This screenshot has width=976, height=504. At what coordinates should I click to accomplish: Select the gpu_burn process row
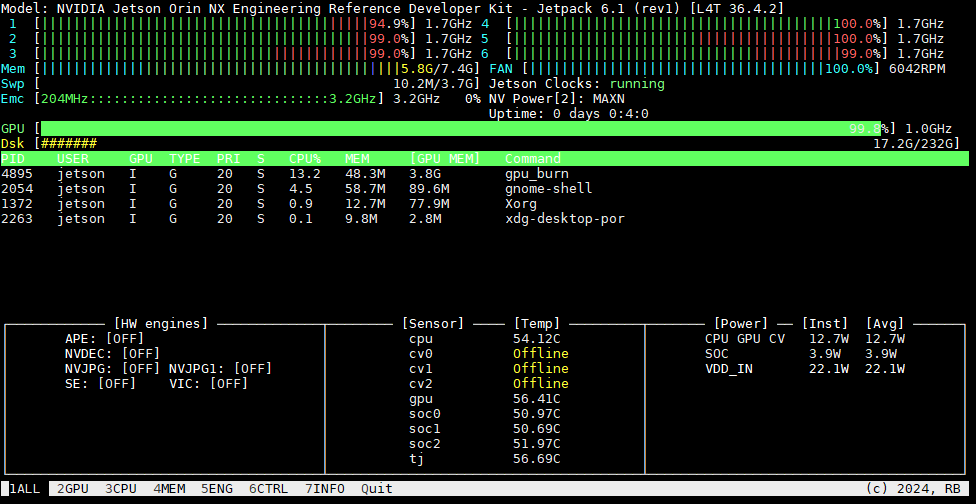coord(485,174)
